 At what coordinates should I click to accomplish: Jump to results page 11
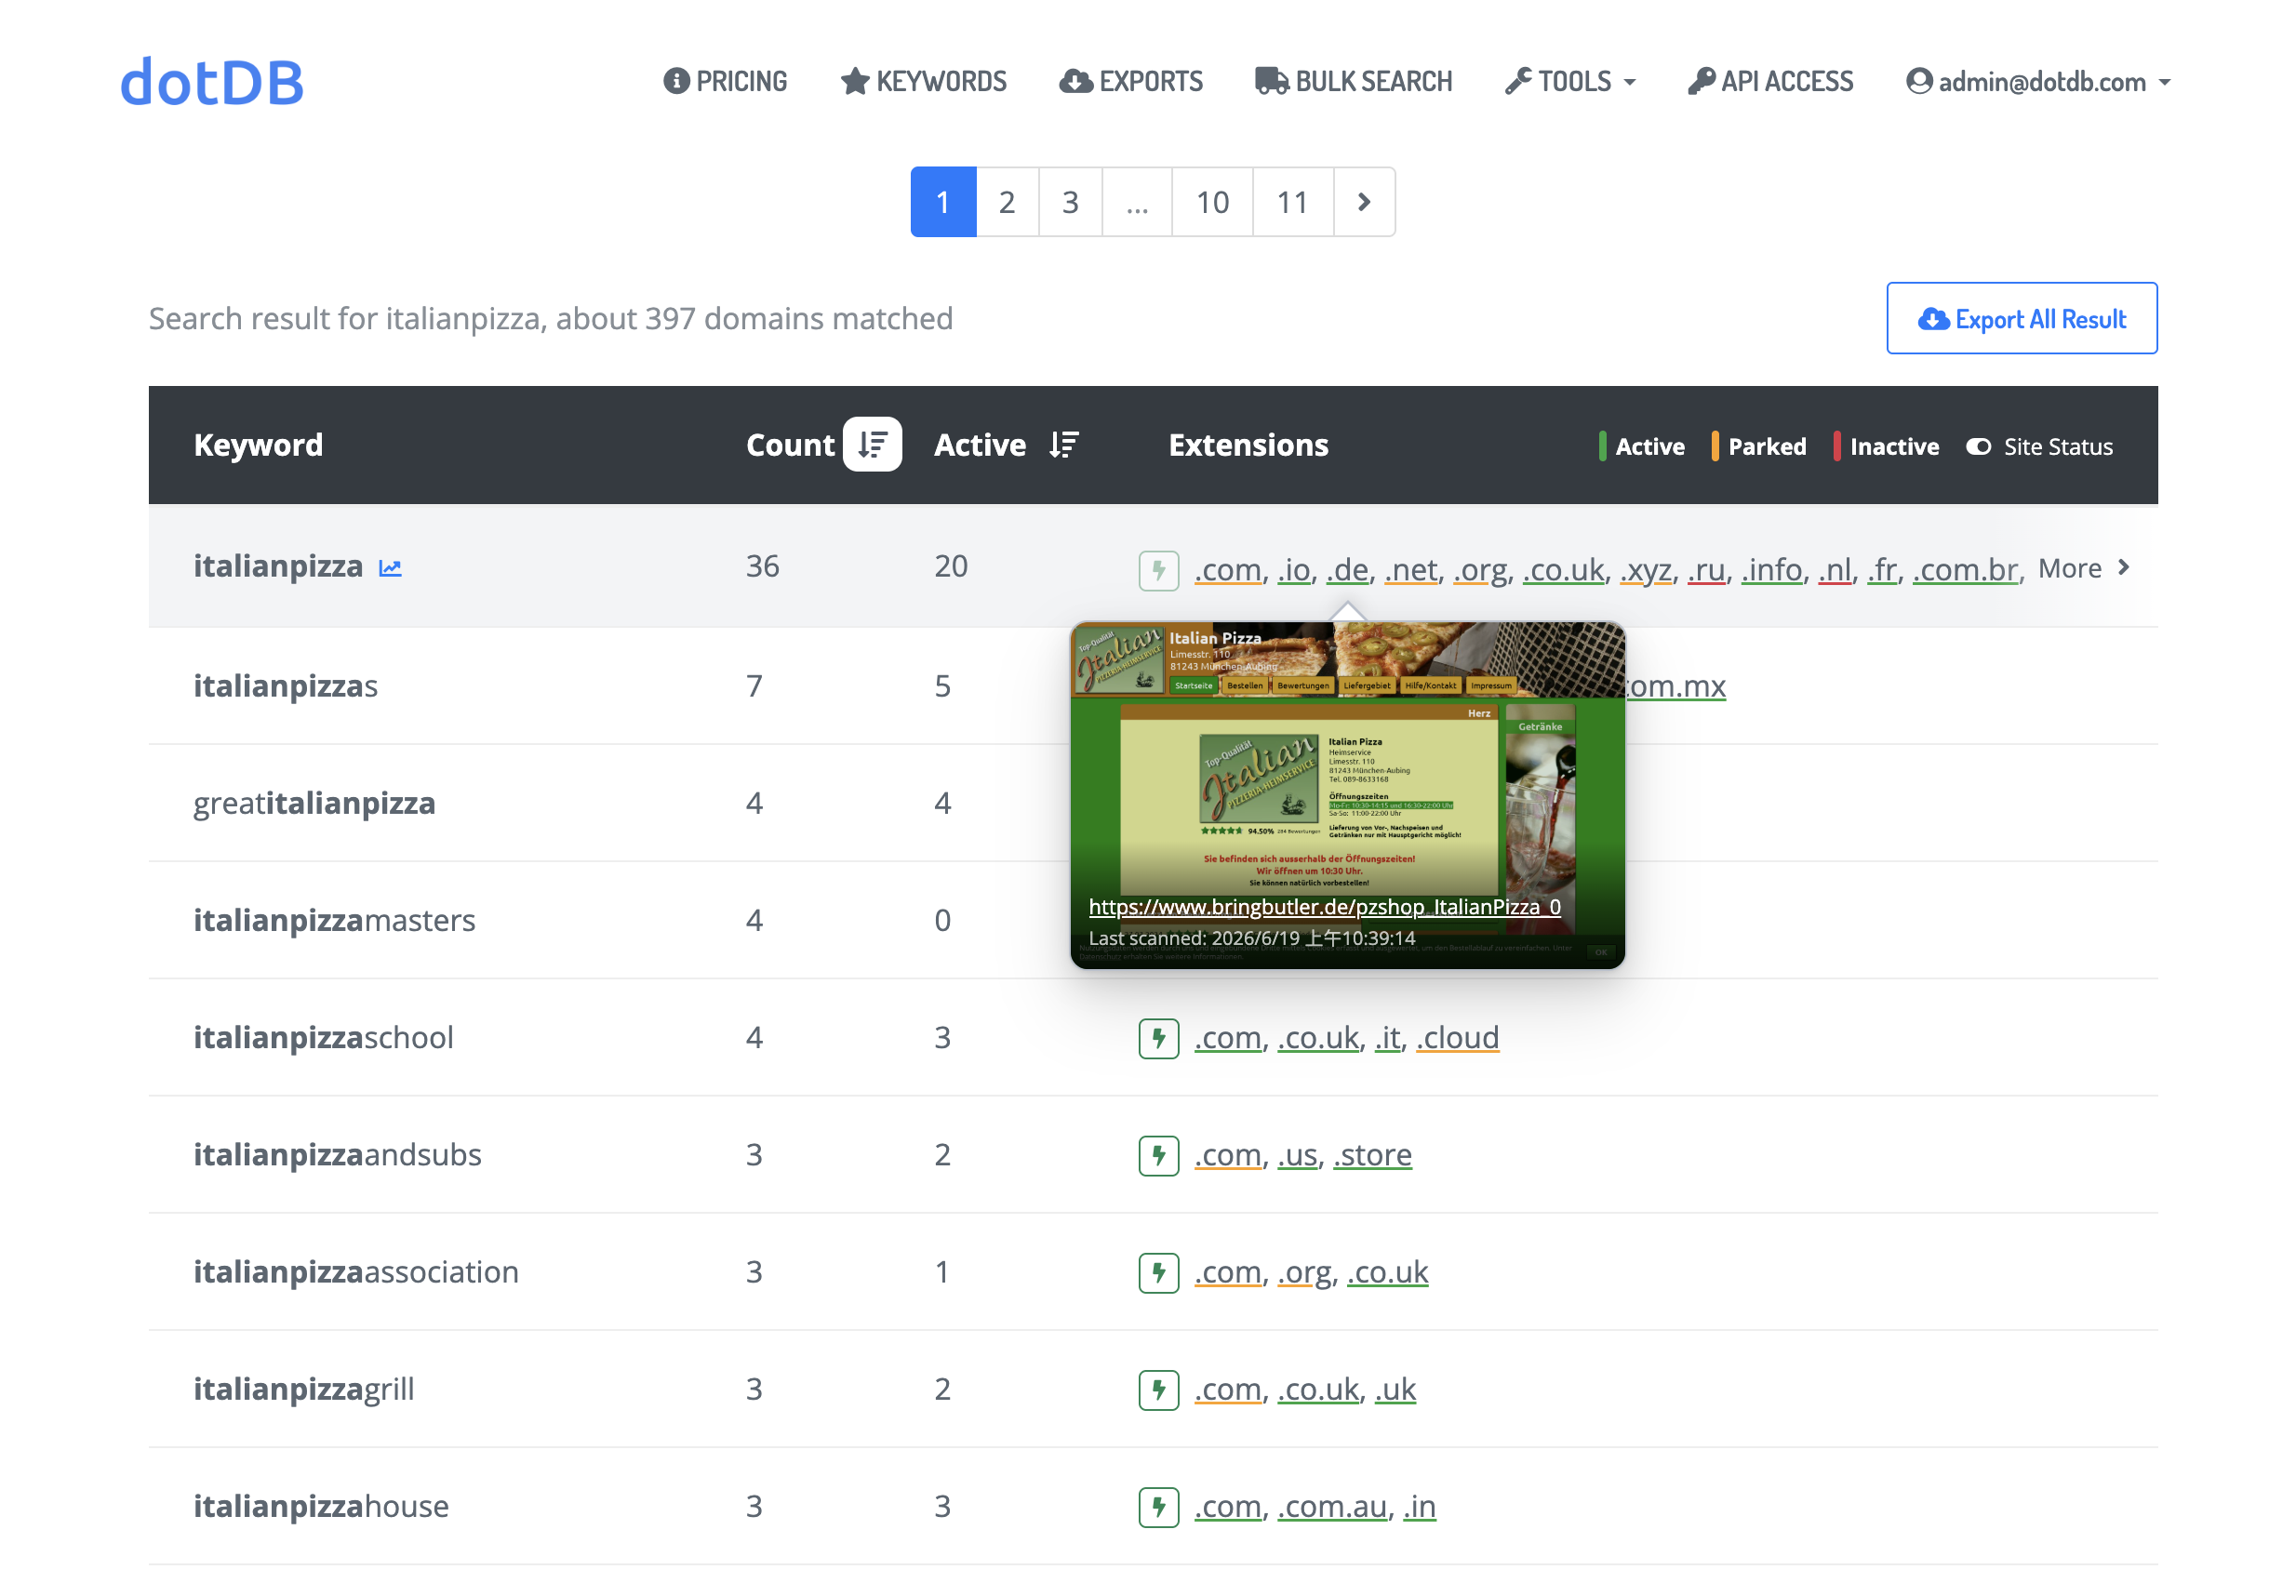(1293, 202)
